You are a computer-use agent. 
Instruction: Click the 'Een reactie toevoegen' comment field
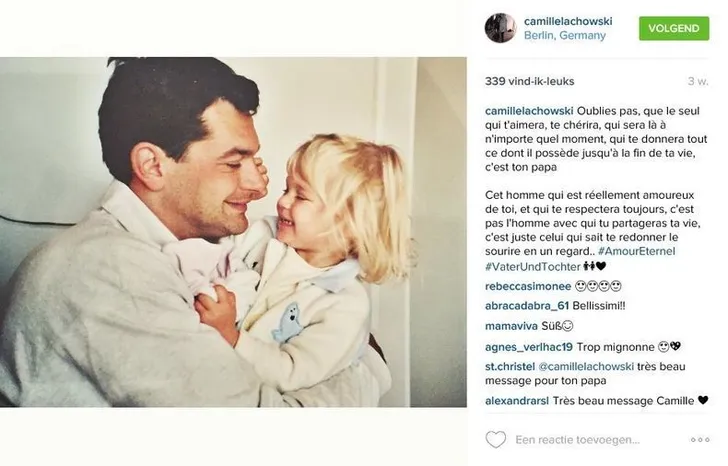pyautogui.click(x=577, y=440)
